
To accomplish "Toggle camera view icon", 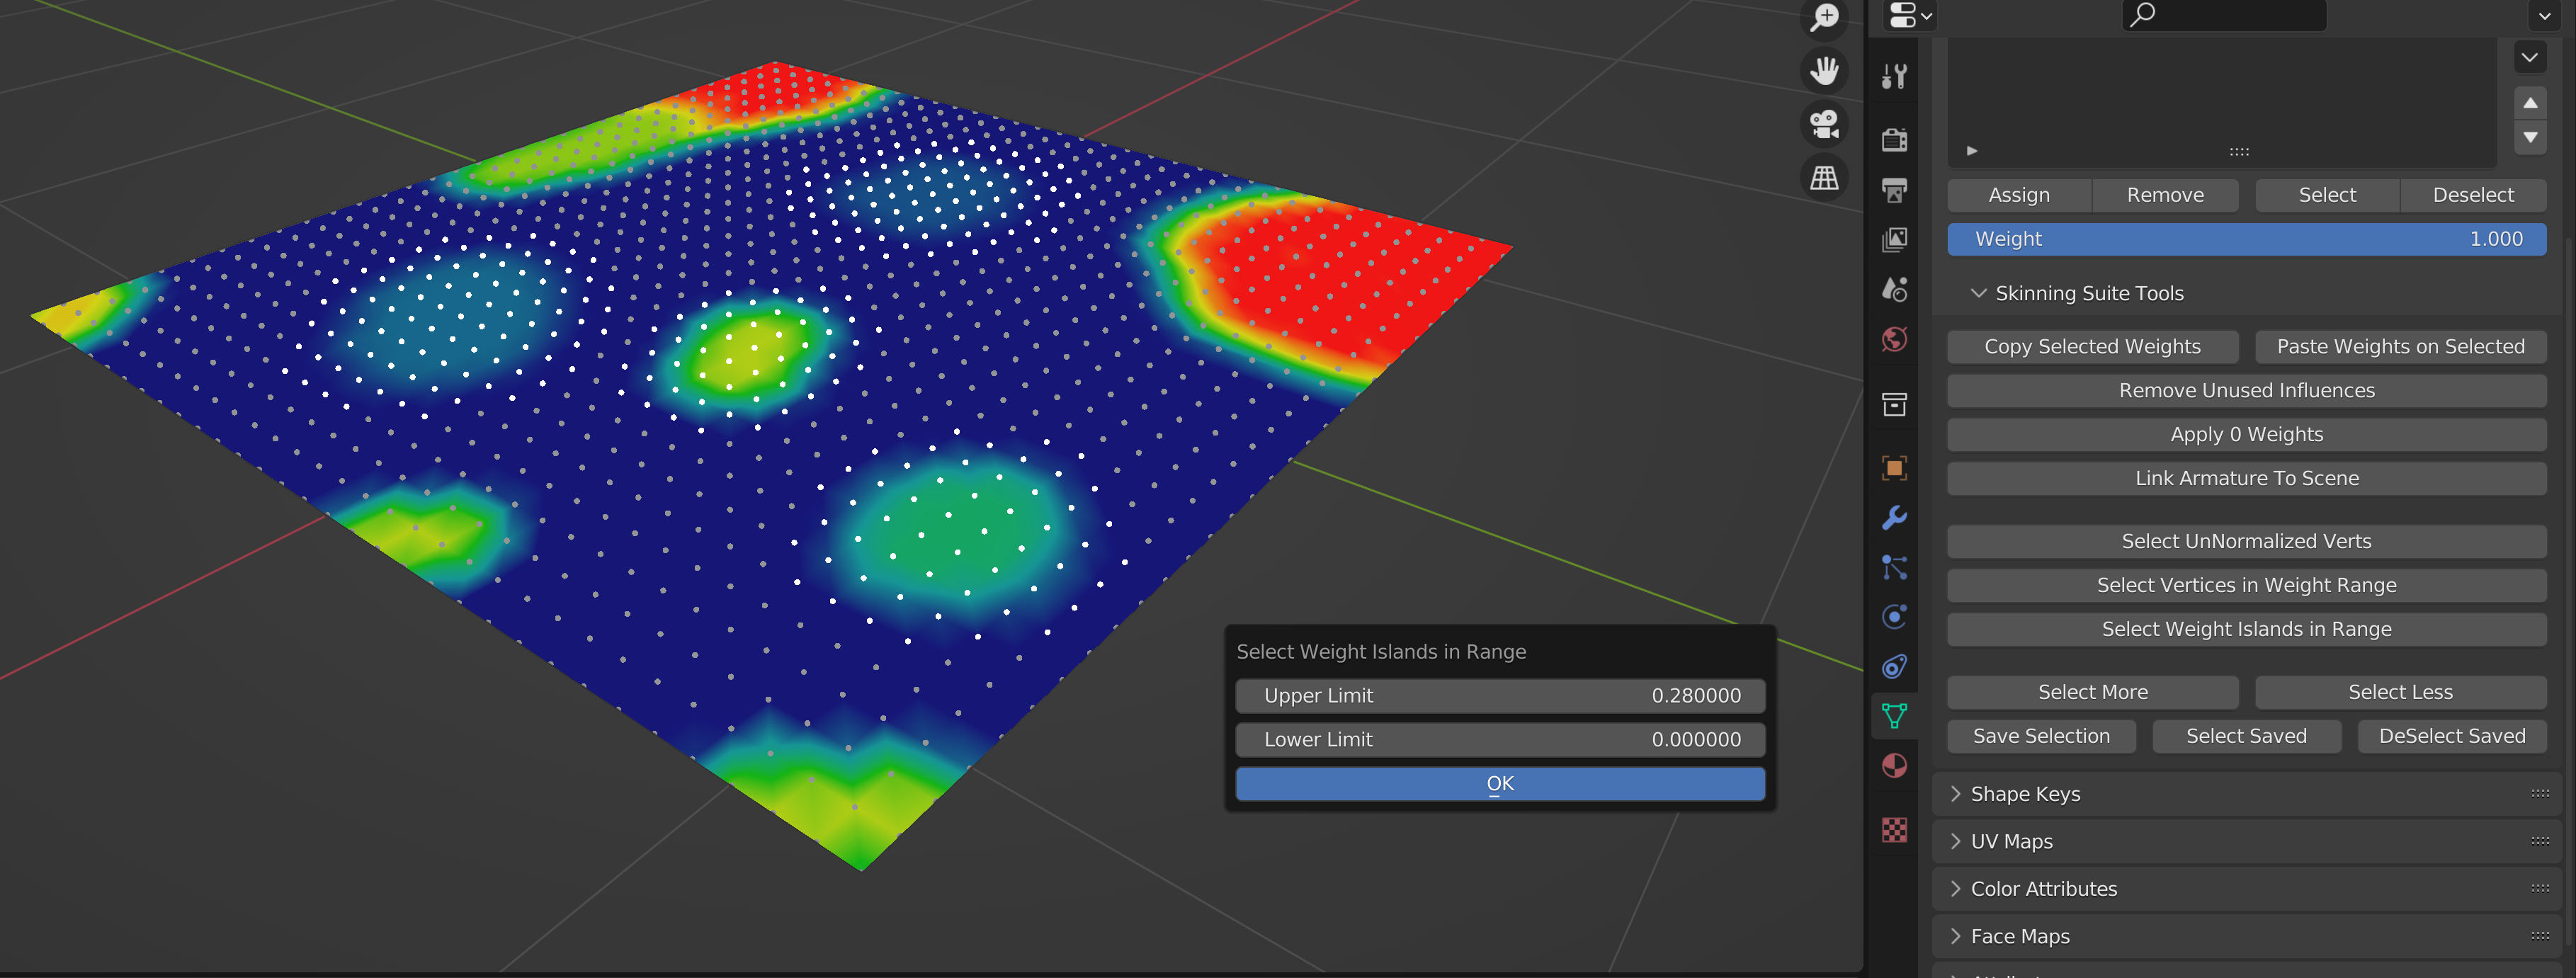I will point(1825,124).
